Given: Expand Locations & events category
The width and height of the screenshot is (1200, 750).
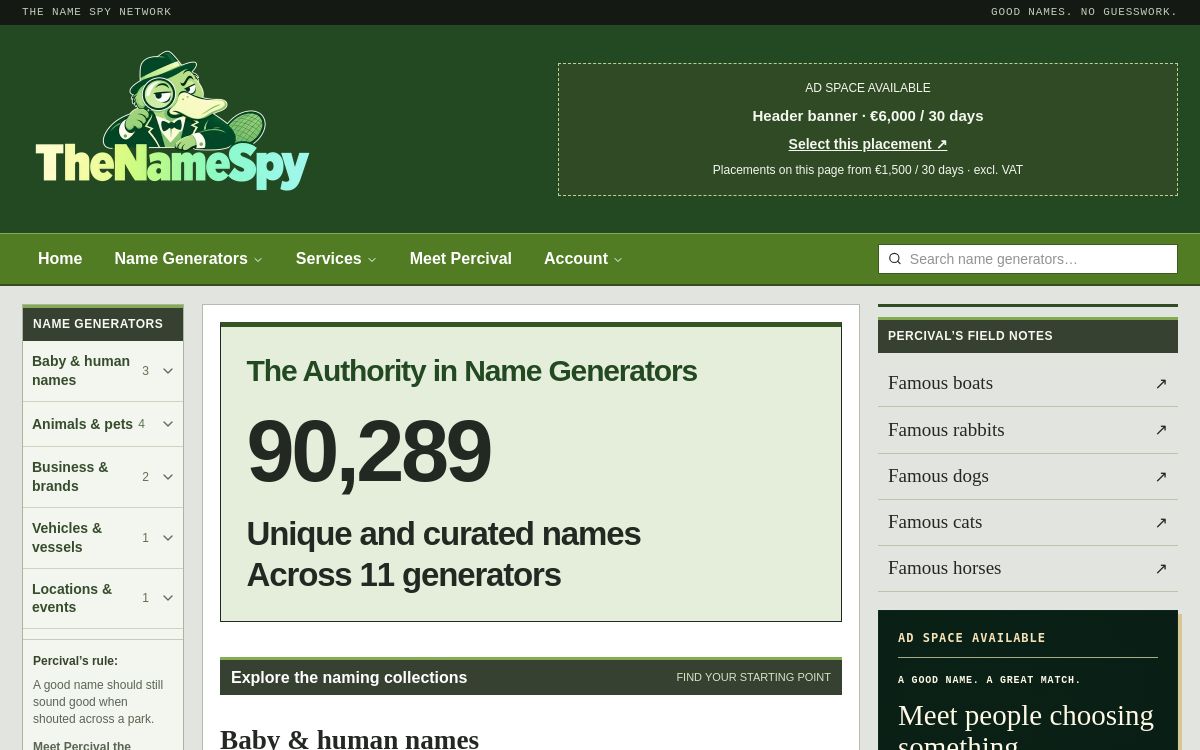Looking at the screenshot, I should point(103,598).
